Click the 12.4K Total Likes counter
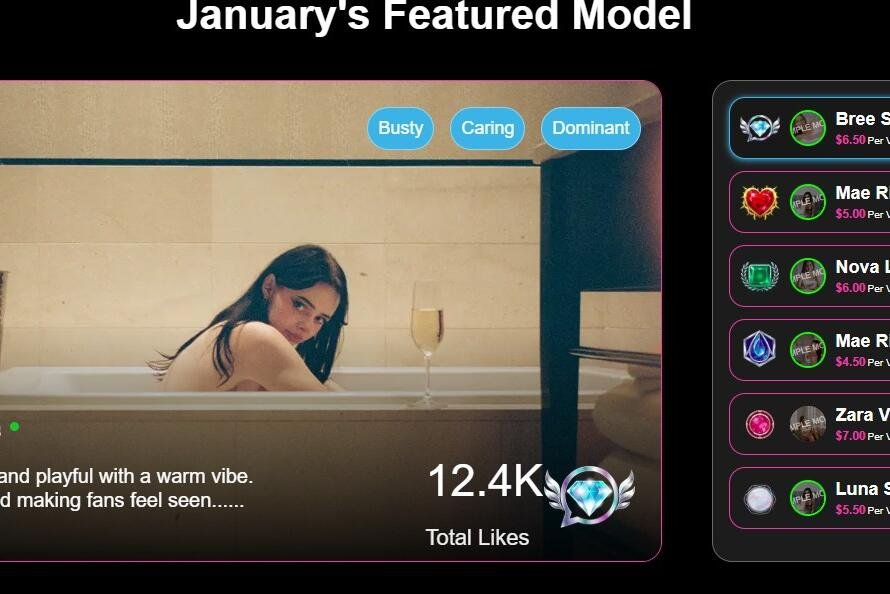This screenshot has width=890, height=594. pos(485,504)
